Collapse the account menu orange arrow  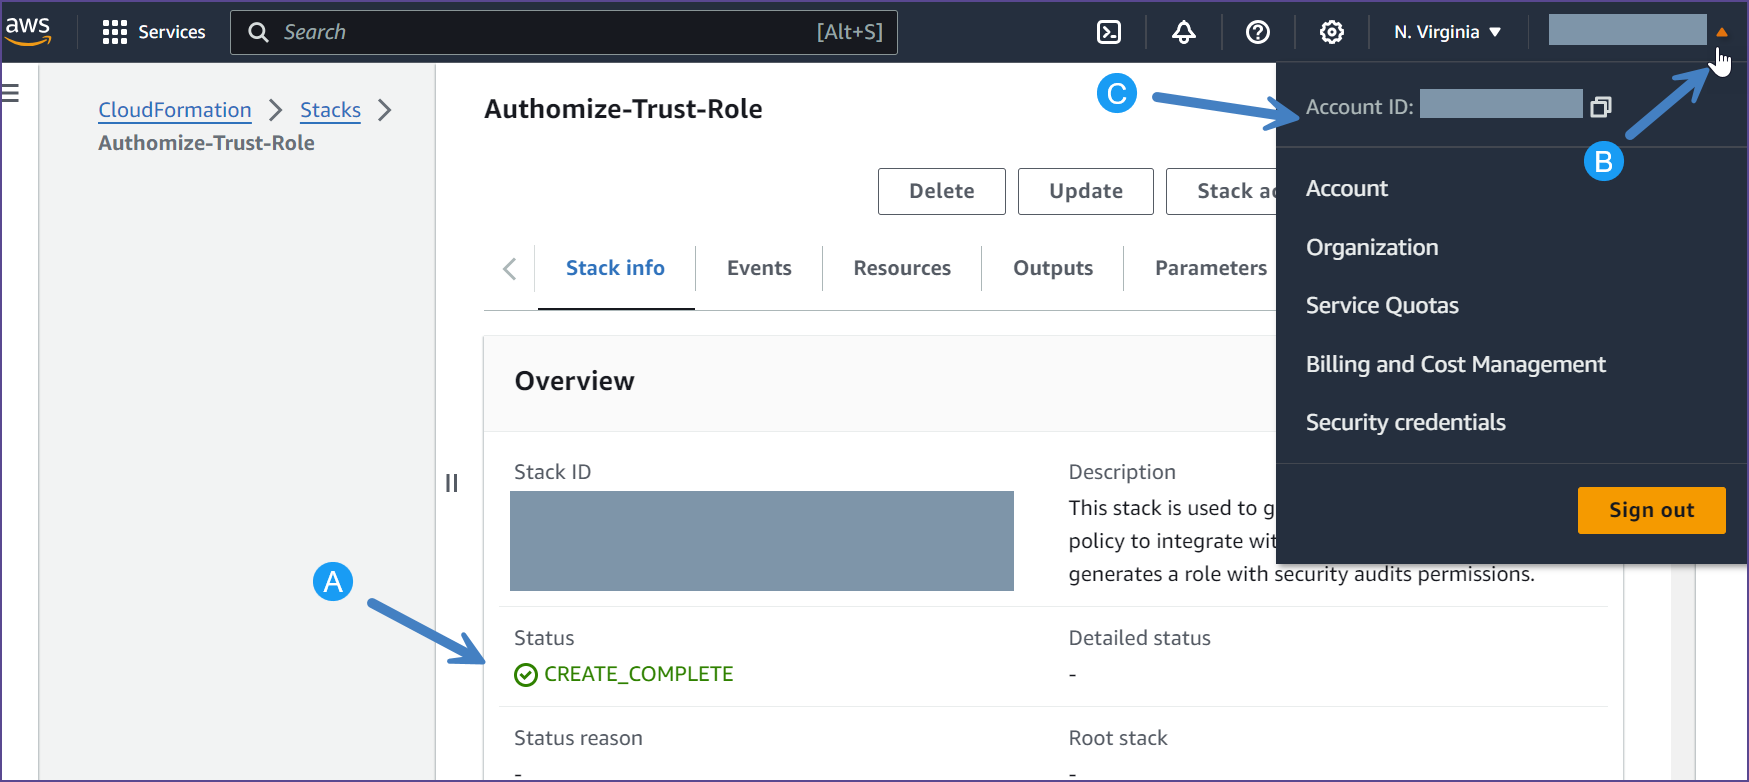pos(1722,32)
